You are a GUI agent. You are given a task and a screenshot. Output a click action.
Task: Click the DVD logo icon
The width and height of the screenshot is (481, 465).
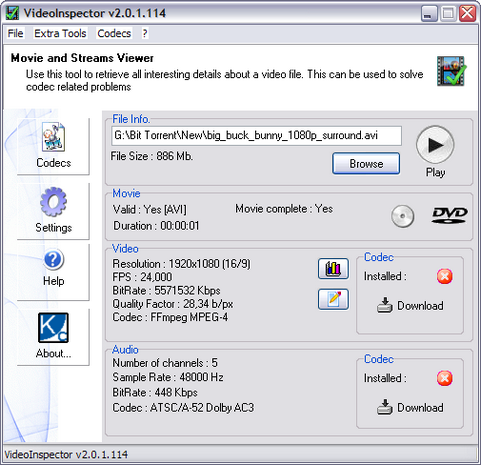click(x=450, y=215)
